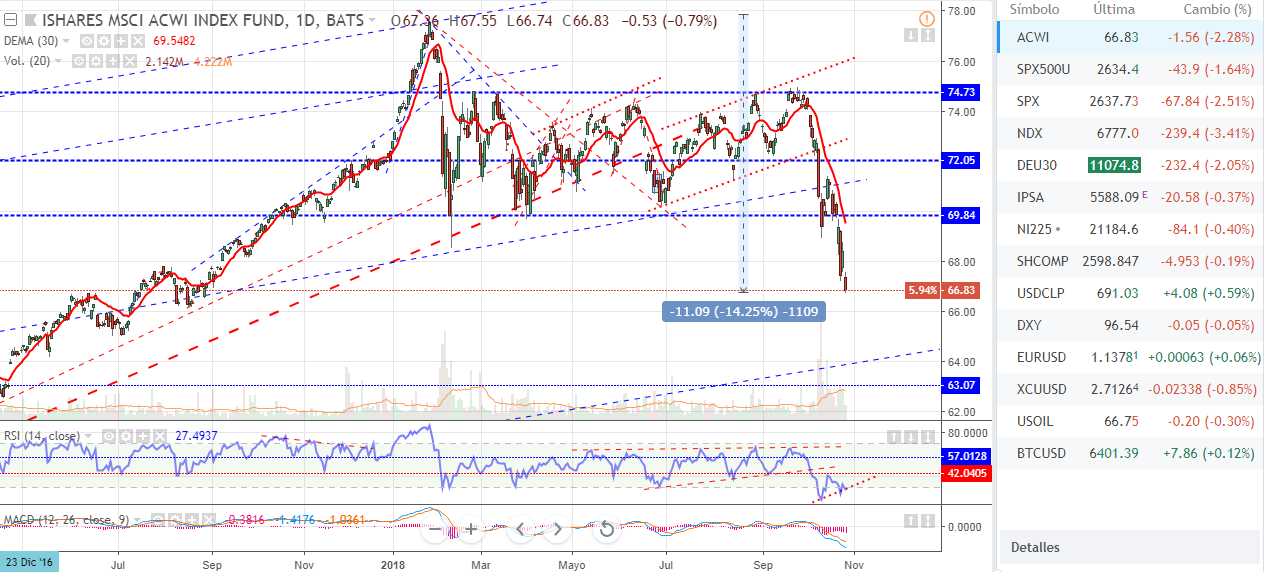Toggle visibility of the DEMA indicator
Viewport: 1264px width, 572px height.
86,41
